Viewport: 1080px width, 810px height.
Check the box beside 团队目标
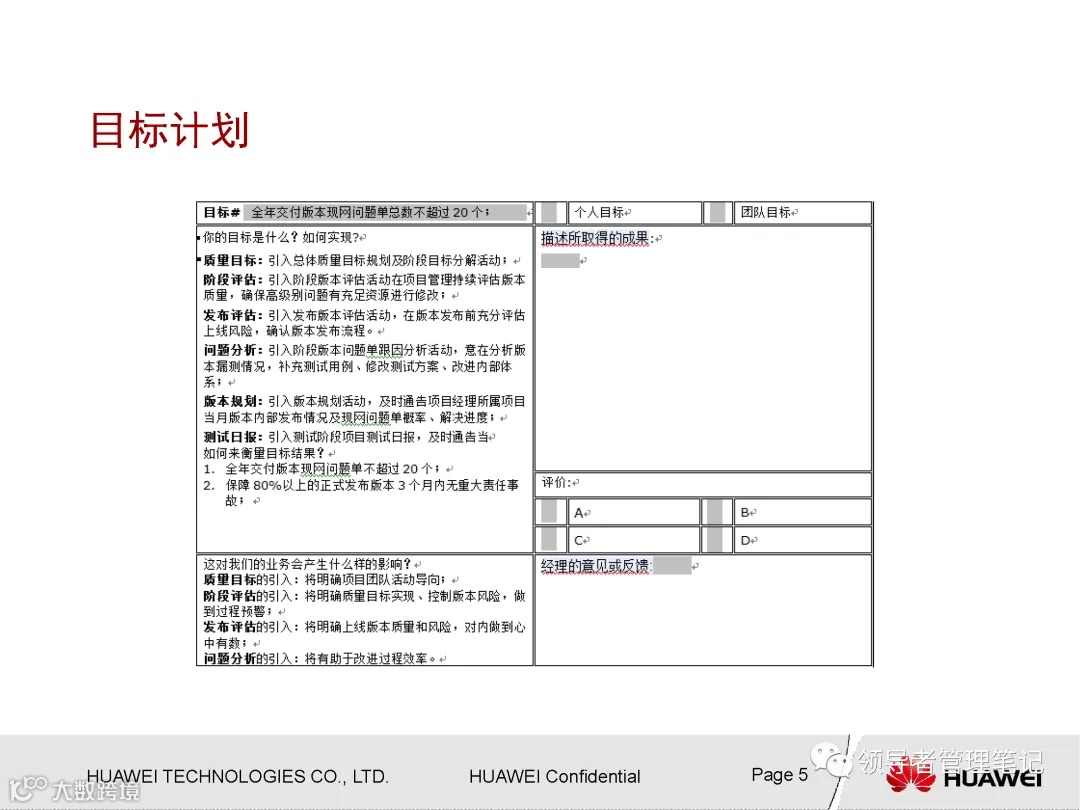point(719,212)
